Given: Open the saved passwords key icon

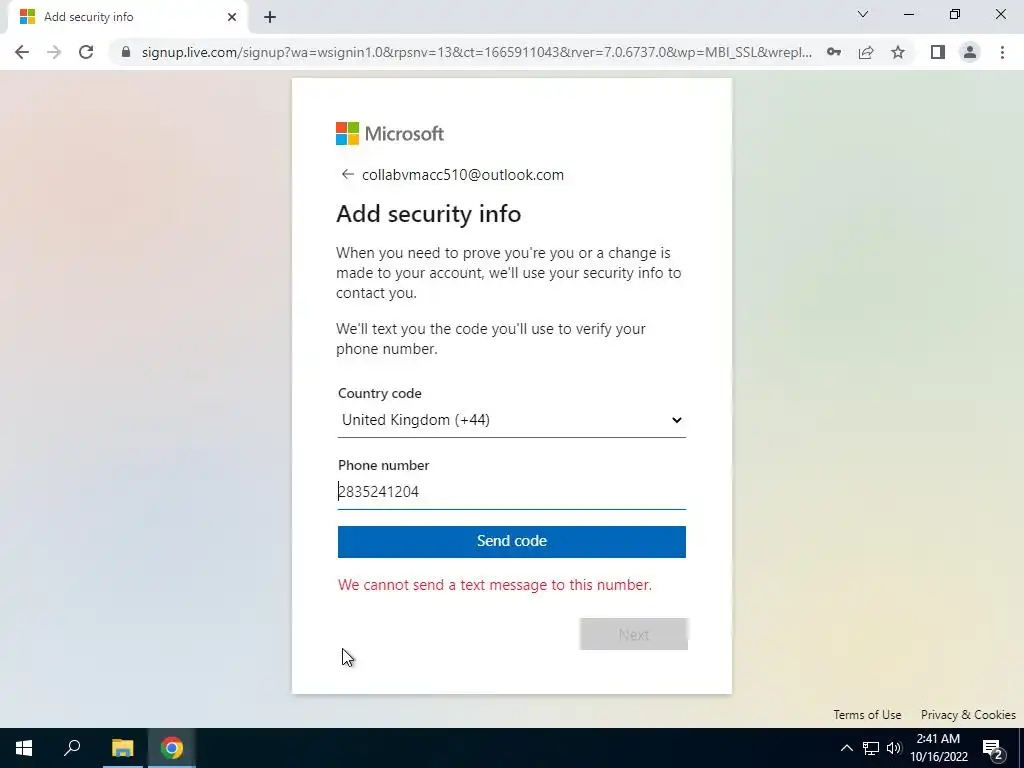Looking at the screenshot, I should click(x=833, y=52).
